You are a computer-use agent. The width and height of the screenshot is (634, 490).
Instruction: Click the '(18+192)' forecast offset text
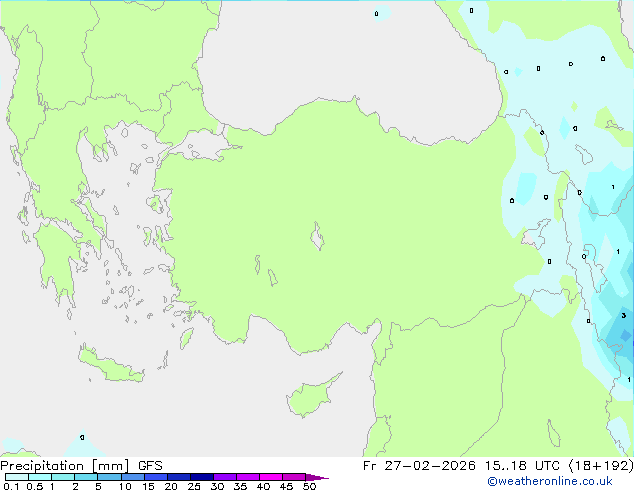click(x=601, y=466)
